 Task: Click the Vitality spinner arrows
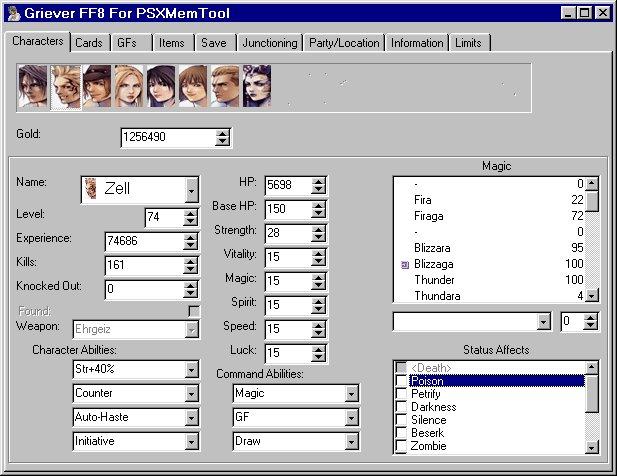click(318, 257)
